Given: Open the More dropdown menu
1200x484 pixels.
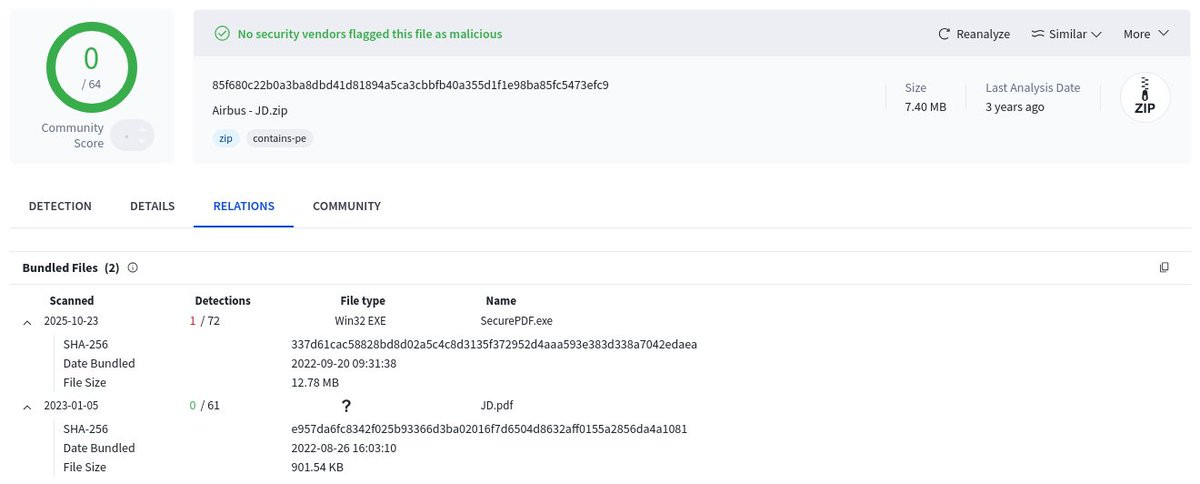Looking at the screenshot, I should point(1145,34).
